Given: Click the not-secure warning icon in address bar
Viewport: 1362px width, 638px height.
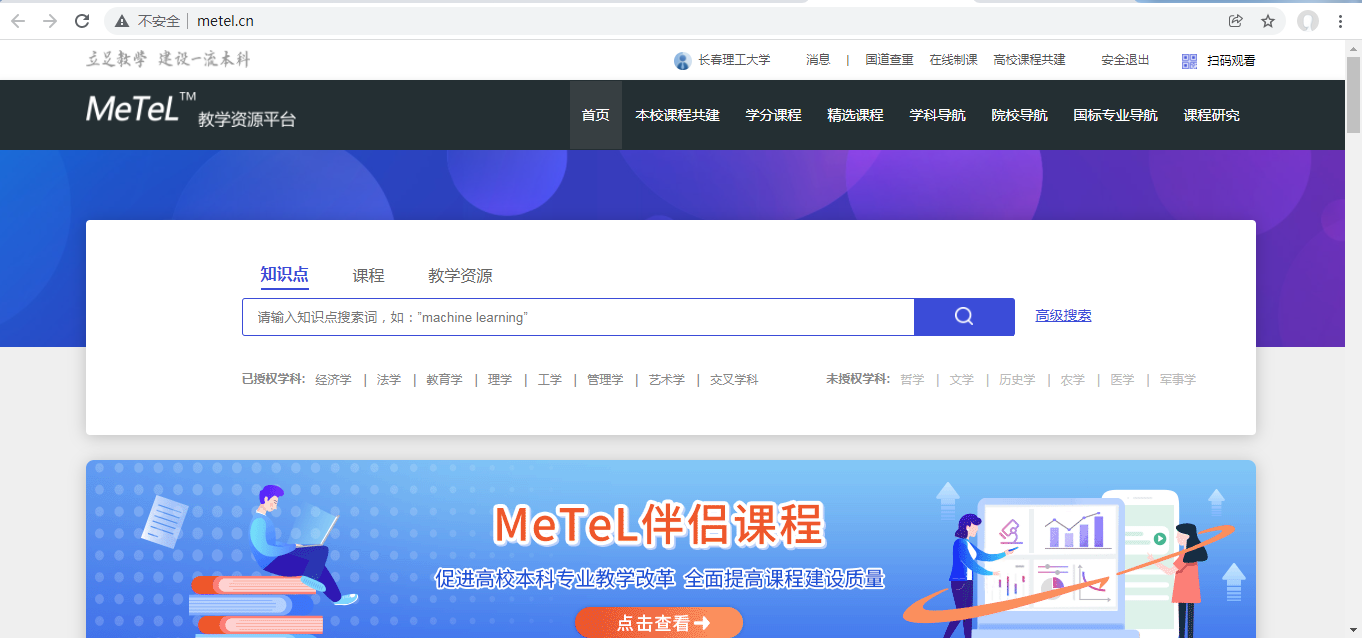Looking at the screenshot, I should coord(122,21).
